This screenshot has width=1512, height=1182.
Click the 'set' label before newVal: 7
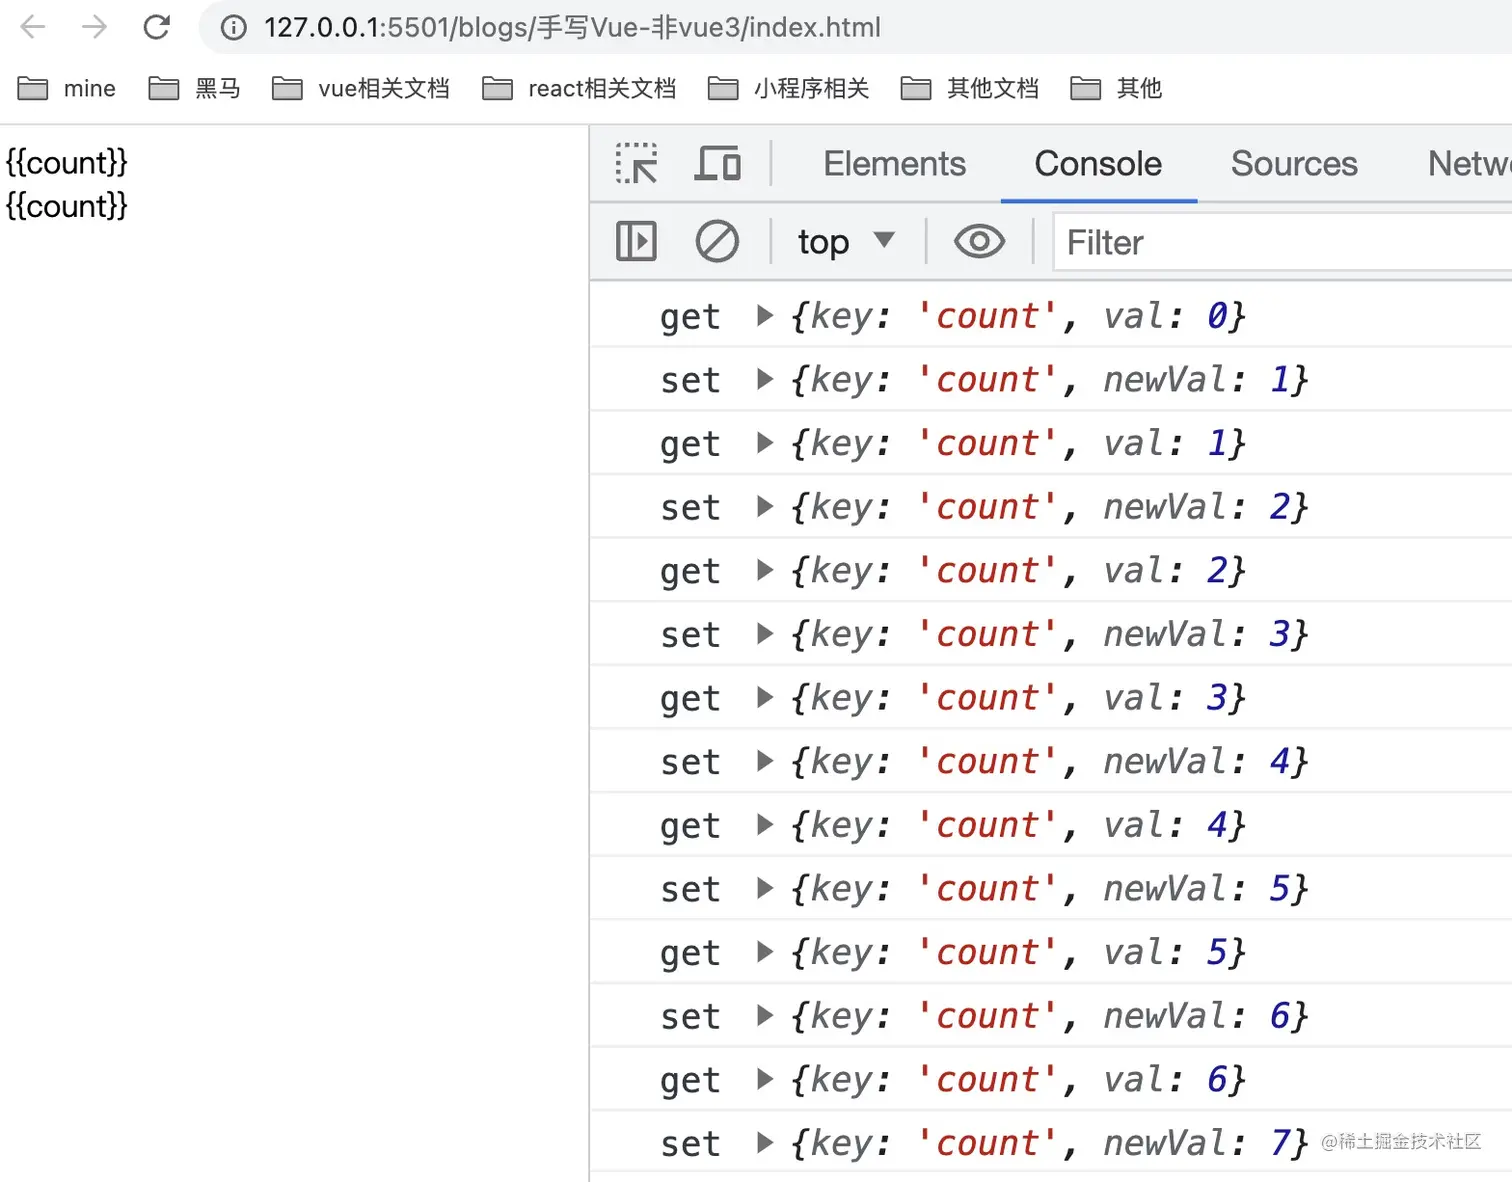point(690,1144)
